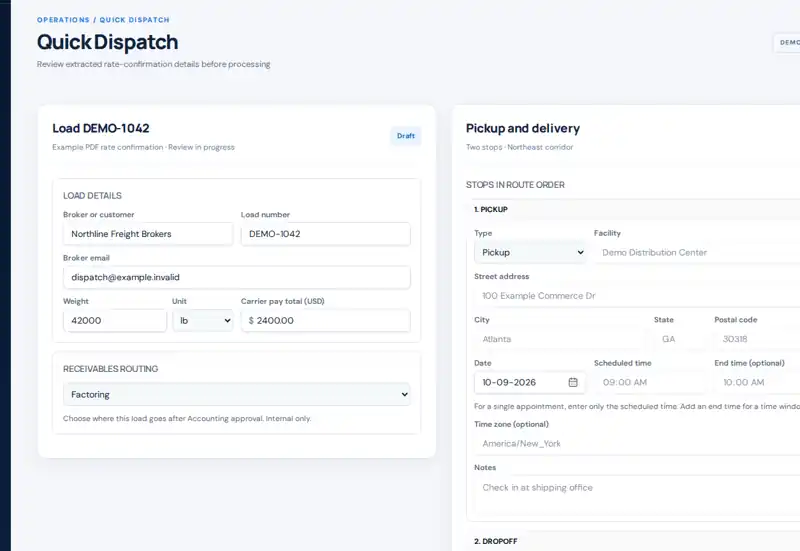The height and width of the screenshot is (551, 800).
Task: Click the LOAD DETAILS section label
Action: [92, 195]
